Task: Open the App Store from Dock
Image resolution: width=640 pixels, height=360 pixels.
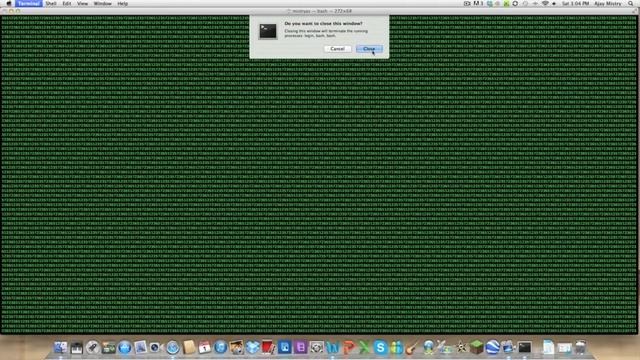Action: click(x=124, y=347)
